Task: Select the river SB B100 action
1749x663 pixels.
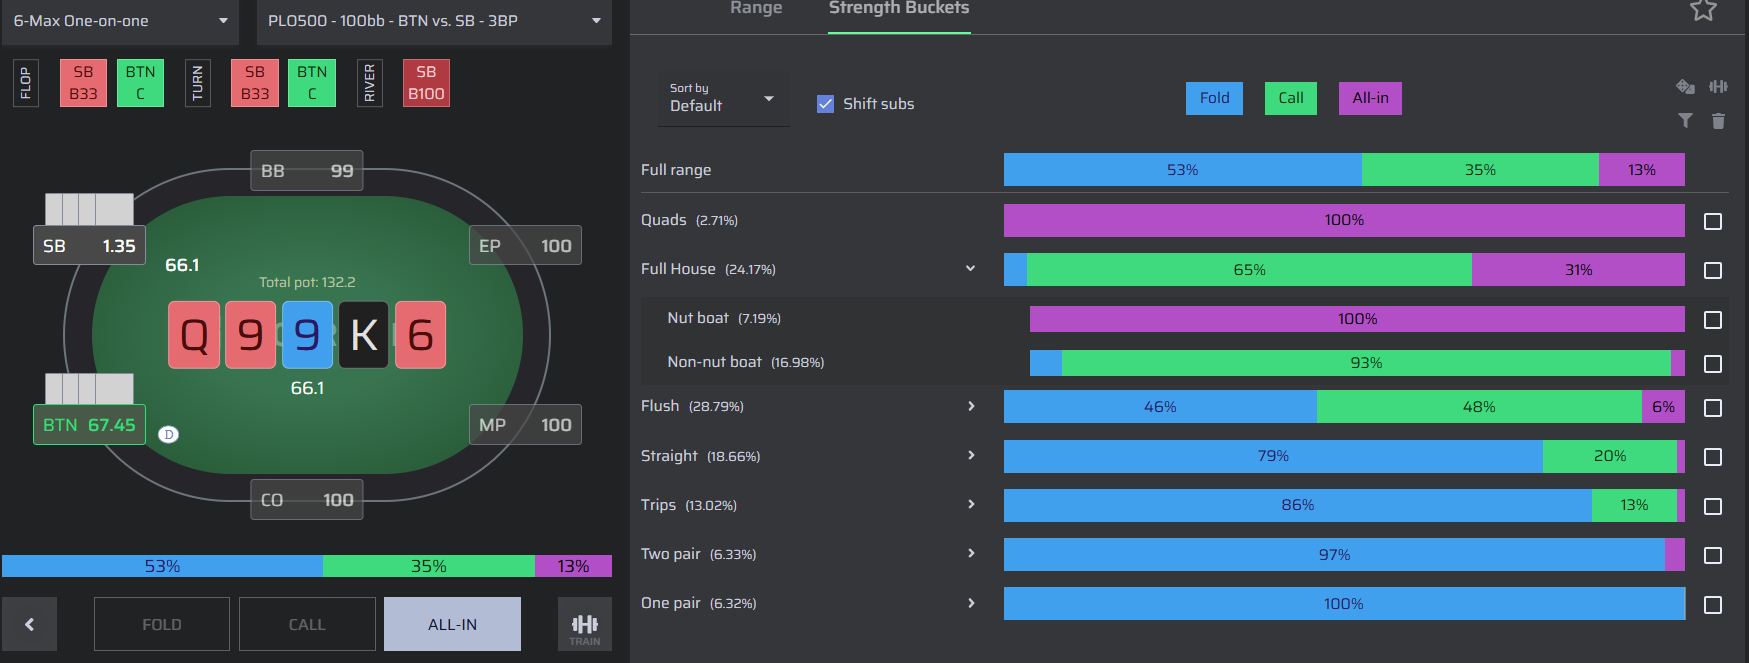Action: coord(426,83)
